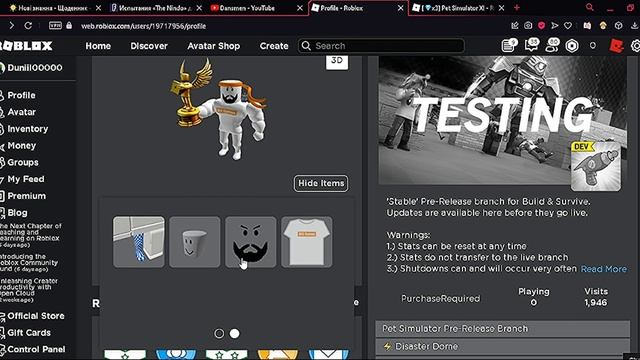Image resolution: width=640 pixels, height=360 pixels.
Task: Click the small circle icon beside Robux
Action: click(593, 45)
